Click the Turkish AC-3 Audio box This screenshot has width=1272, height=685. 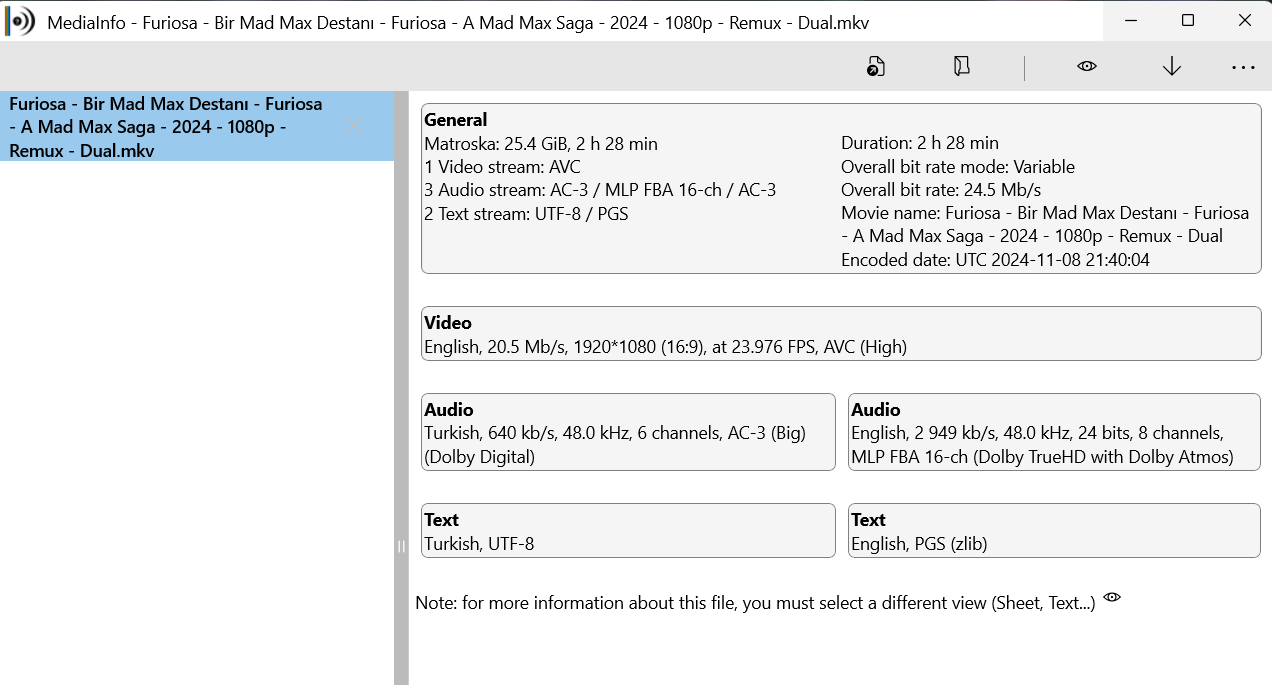point(628,432)
